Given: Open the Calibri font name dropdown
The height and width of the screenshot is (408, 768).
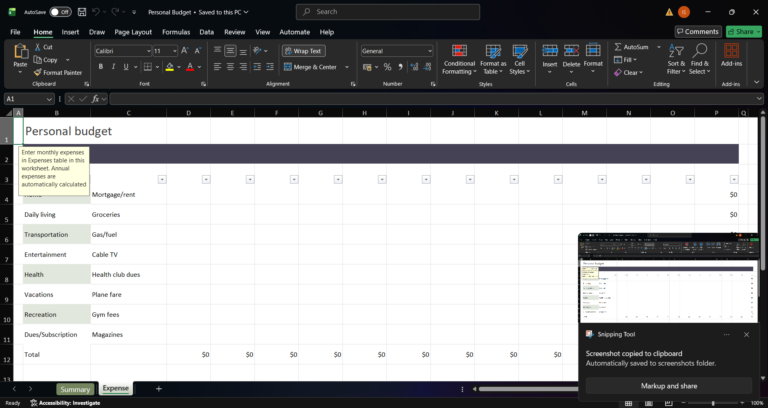Looking at the screenshot, I should (x=120, y=50).
